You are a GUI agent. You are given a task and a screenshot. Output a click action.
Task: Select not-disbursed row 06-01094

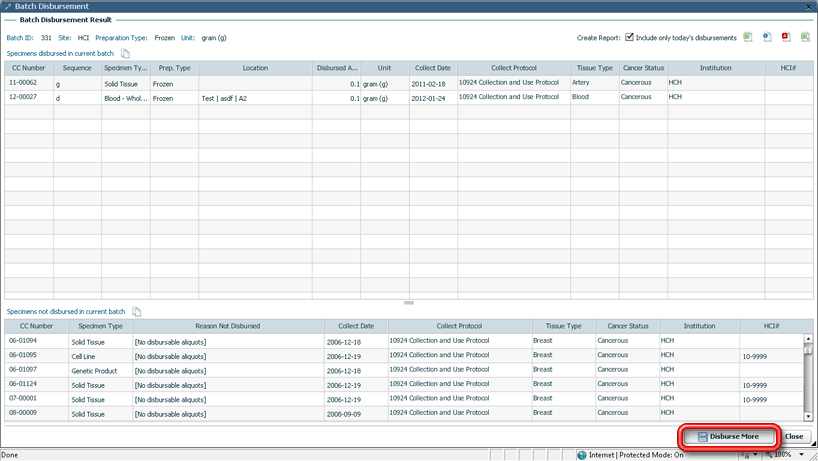[404, 341]
